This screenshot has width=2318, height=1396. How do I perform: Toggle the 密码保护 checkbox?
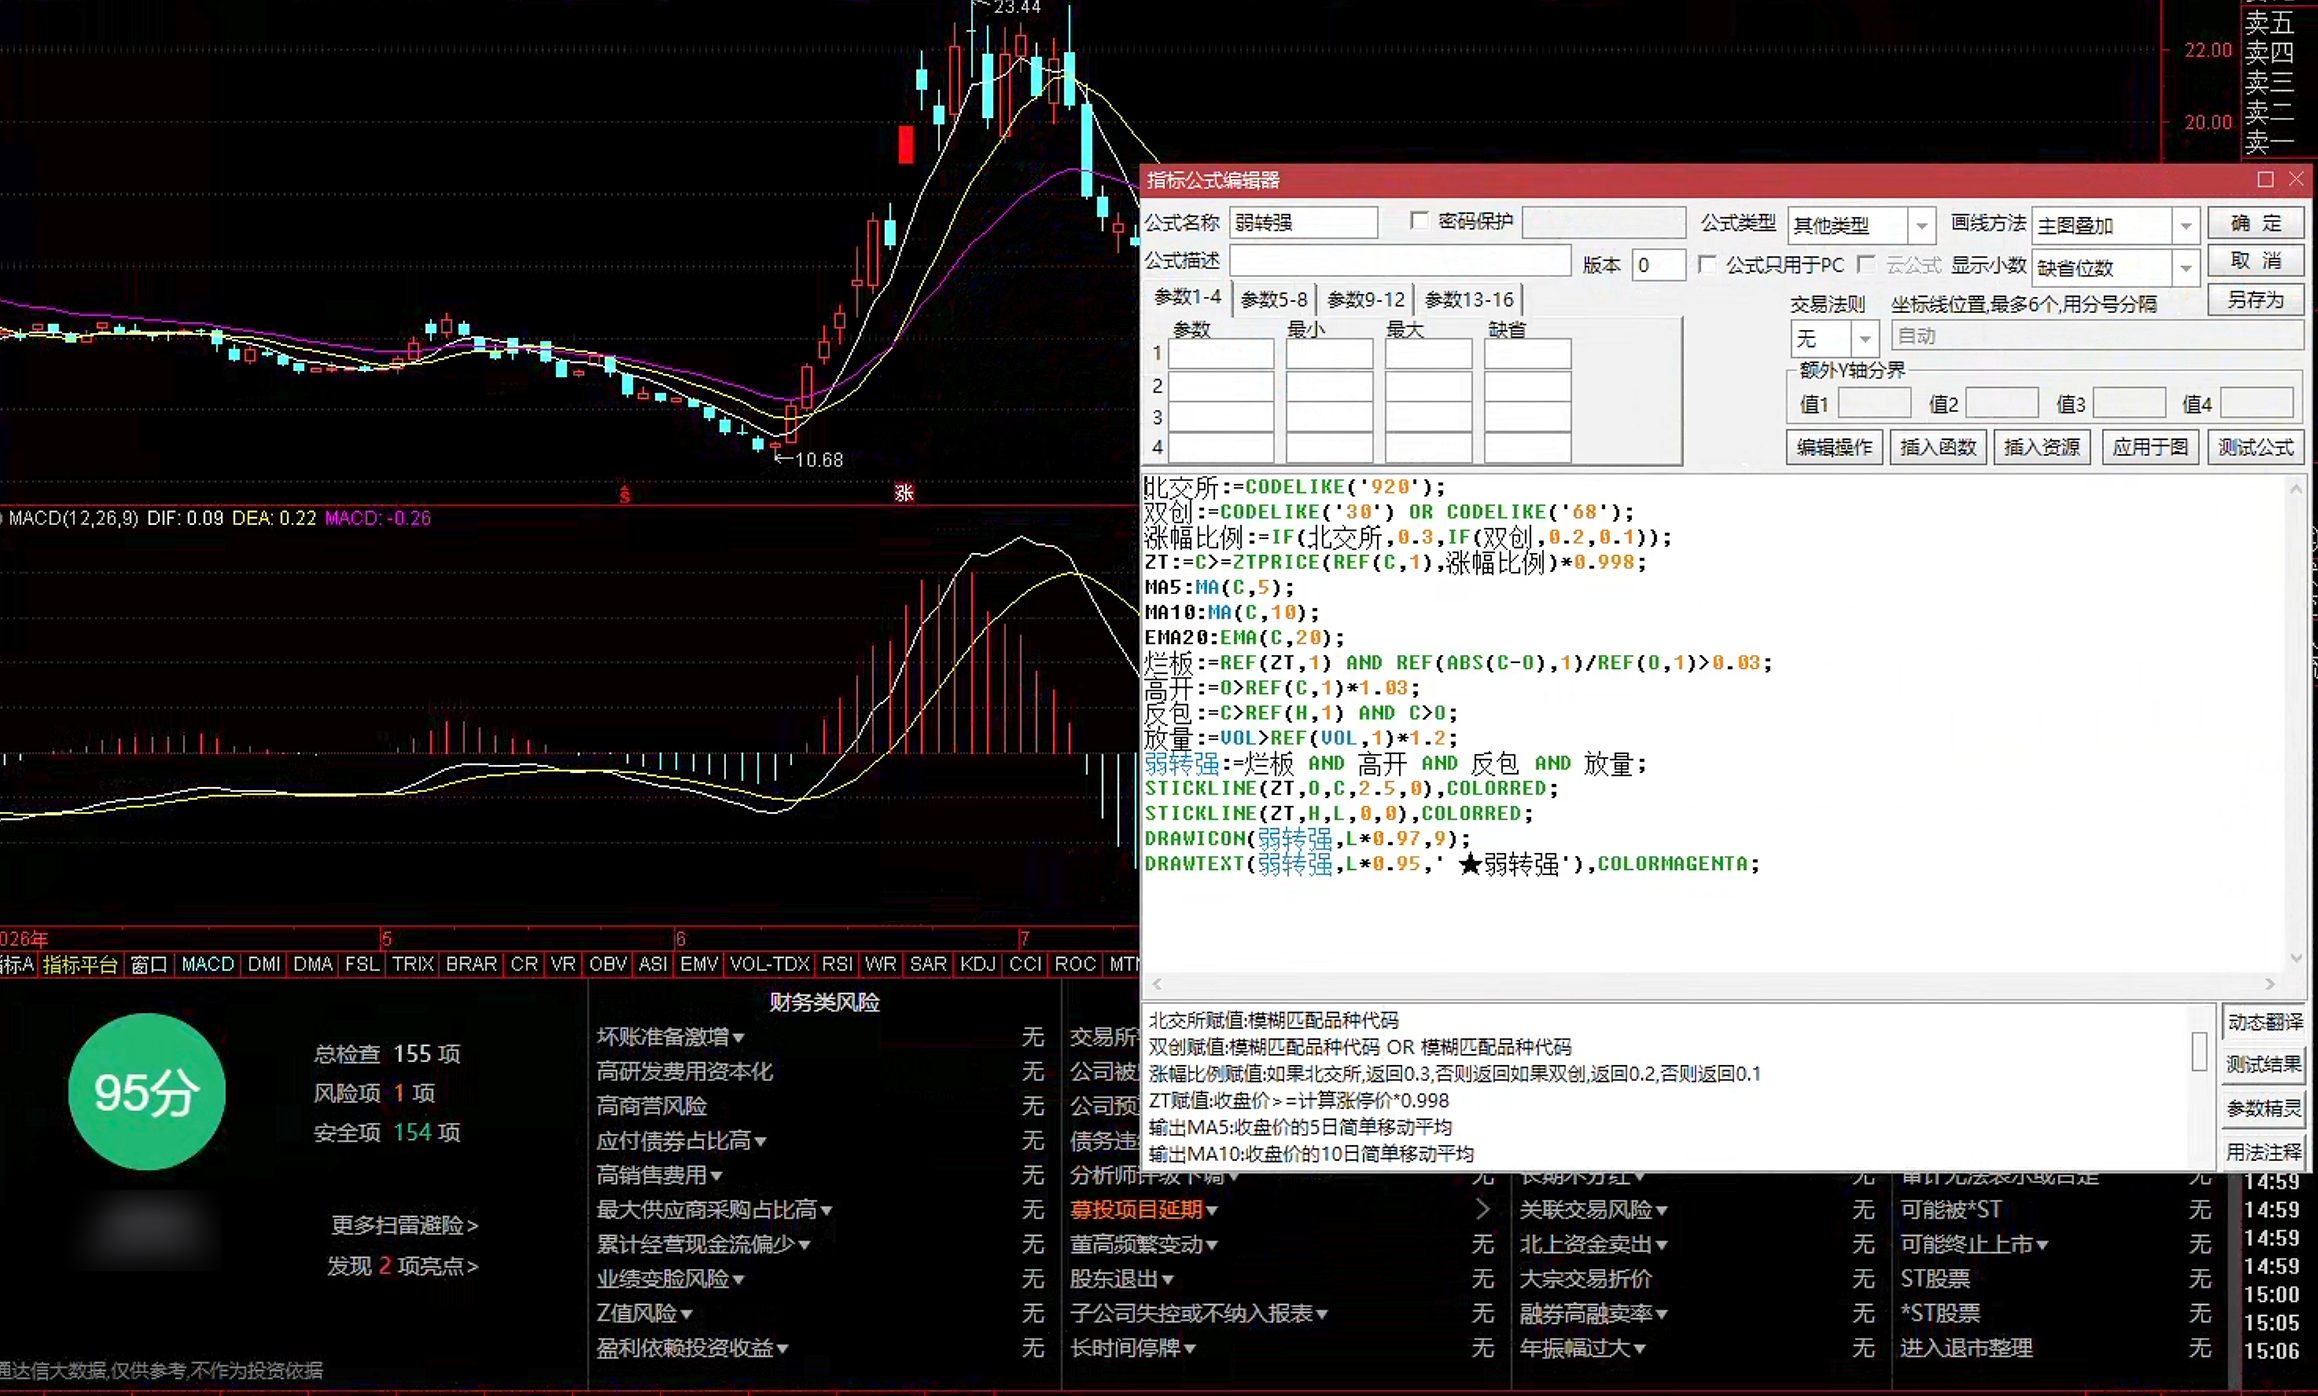pyautogui.click(x=1418, y=220)
